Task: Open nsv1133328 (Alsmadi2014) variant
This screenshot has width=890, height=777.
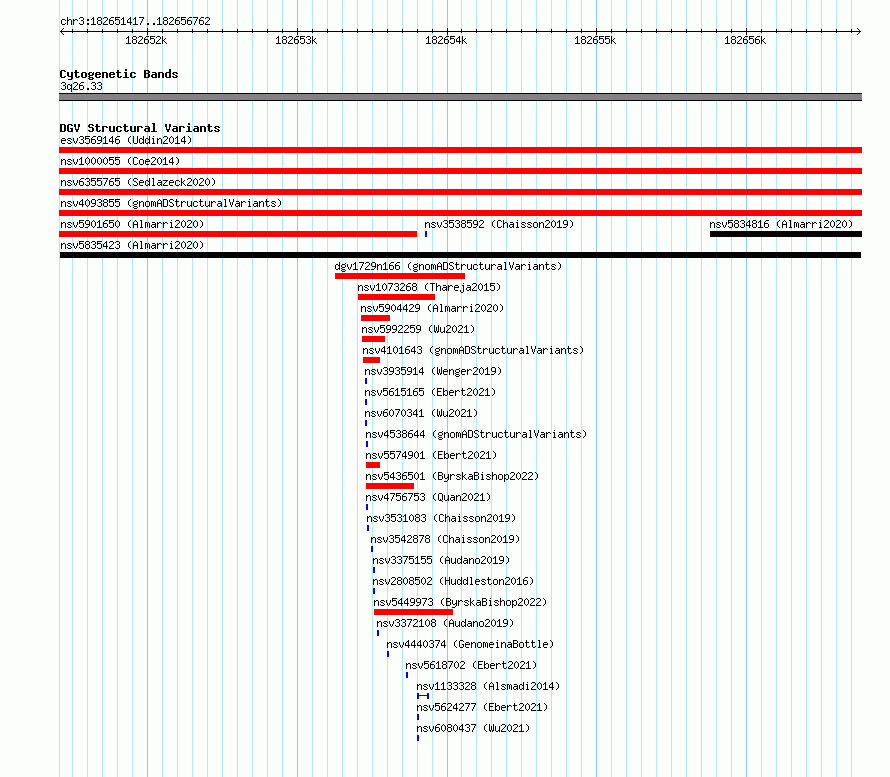Action: 488,686
